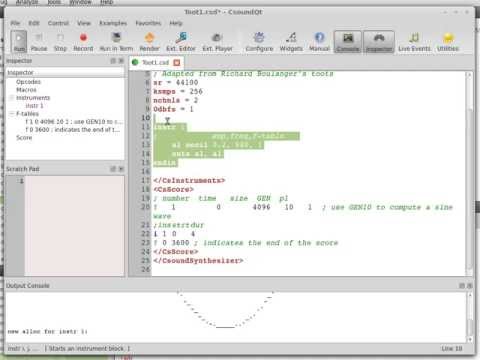Screen dimensions: 480x360
Task: Click the '</CsInstruments>' line
Action: click(x=189, y=181)
